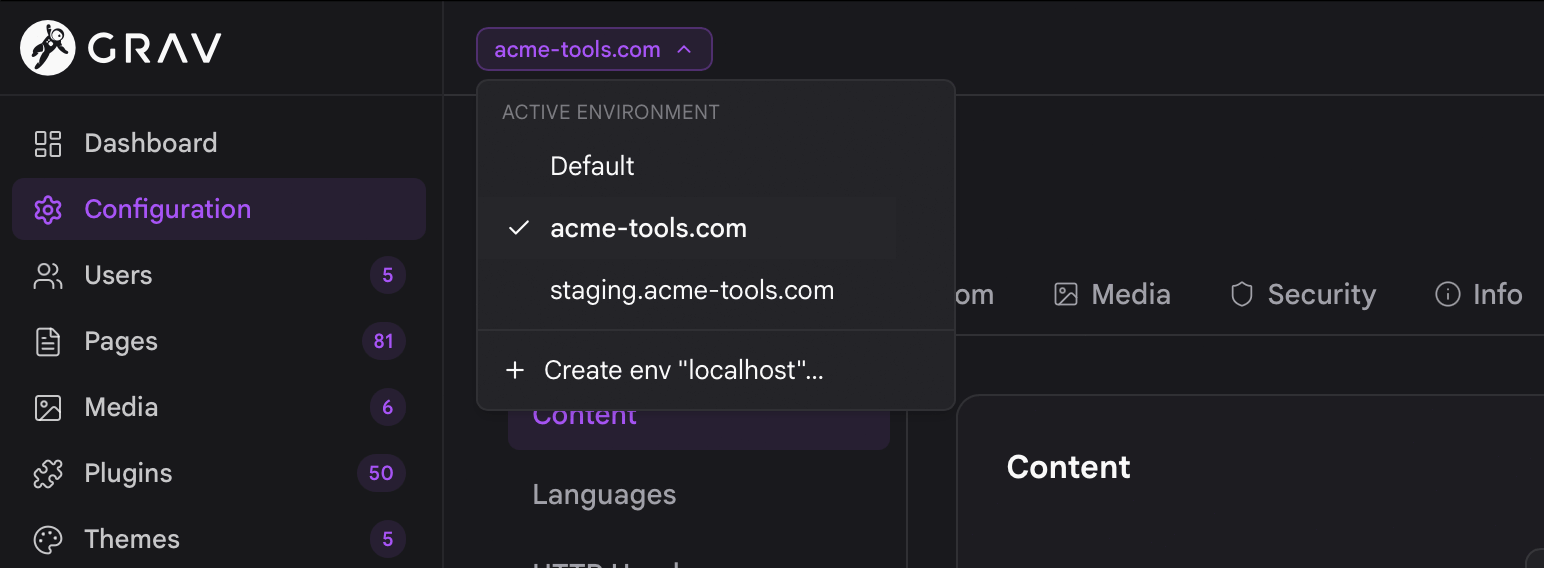Open the Dashboard sidebar item

[x=219, y=143]
